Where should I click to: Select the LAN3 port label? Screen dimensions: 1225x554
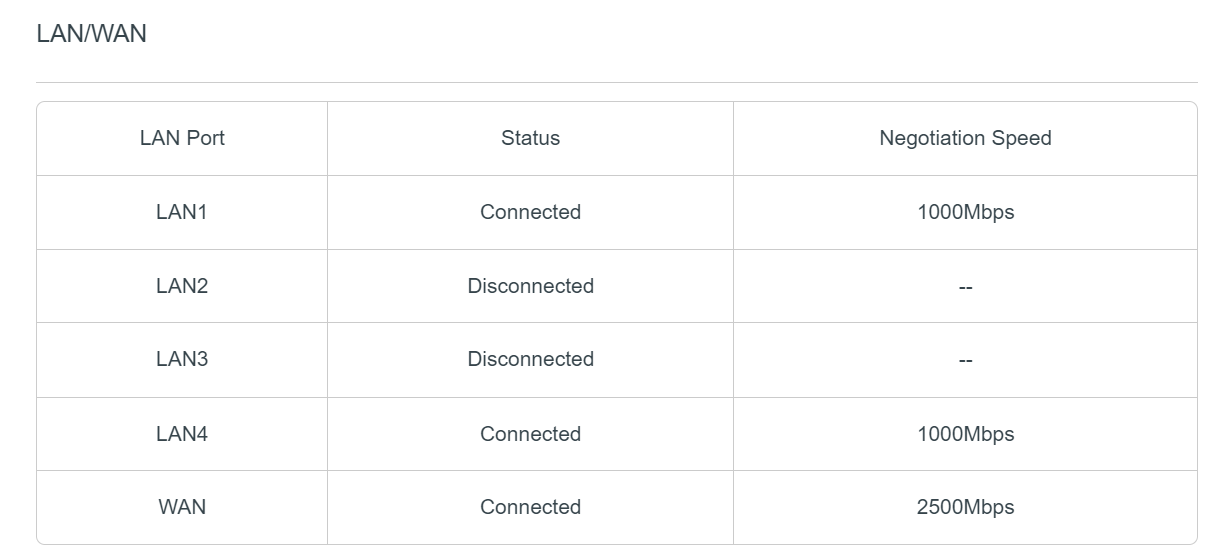click(182, 359)
